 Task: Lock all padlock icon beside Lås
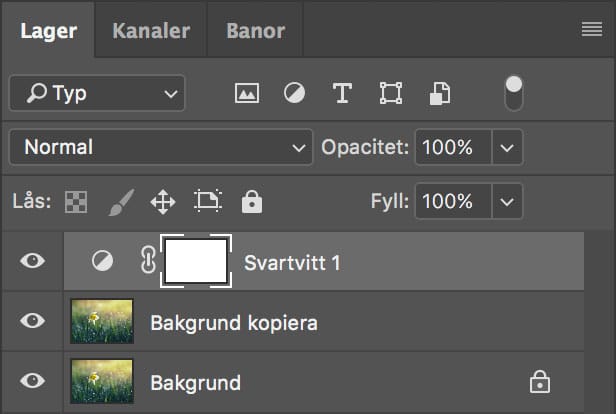[252, 202]
